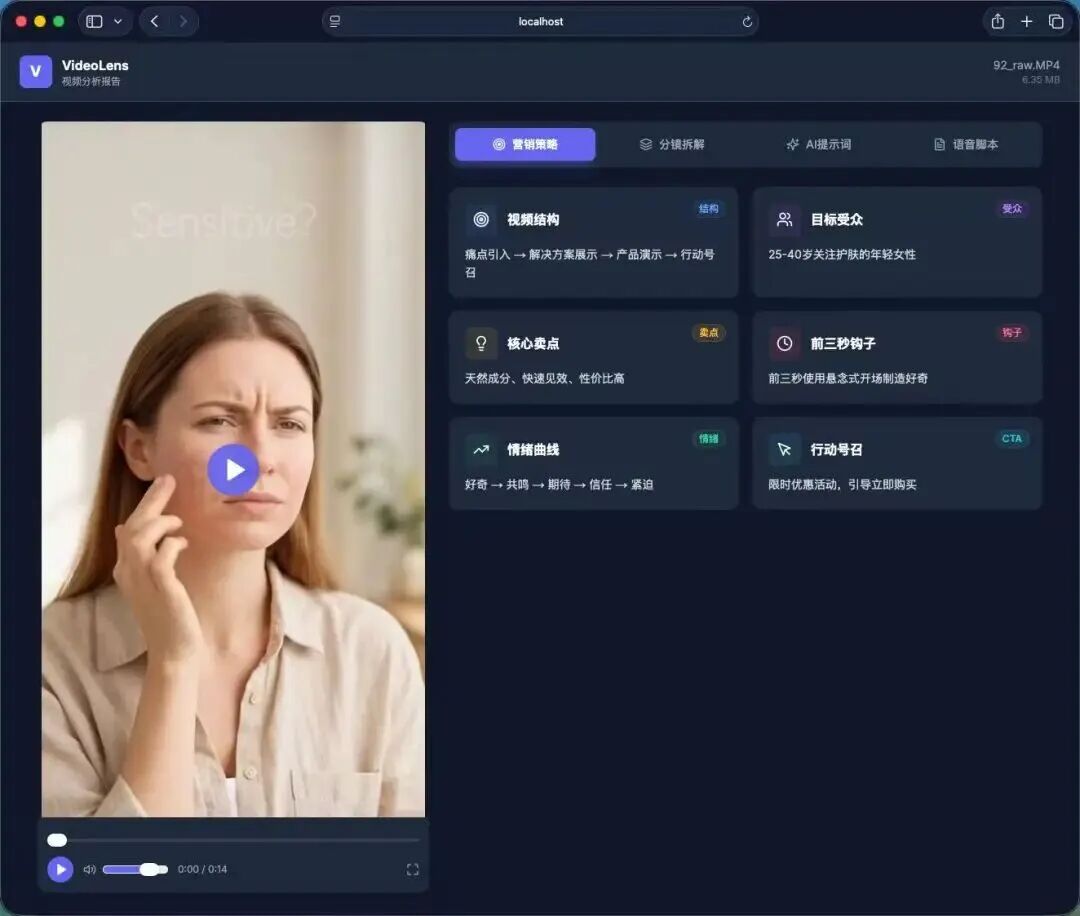Click the cursor icon on the 行动号召 card
This screenshot has height=916, width=1080.
click(x=785, y=449)
